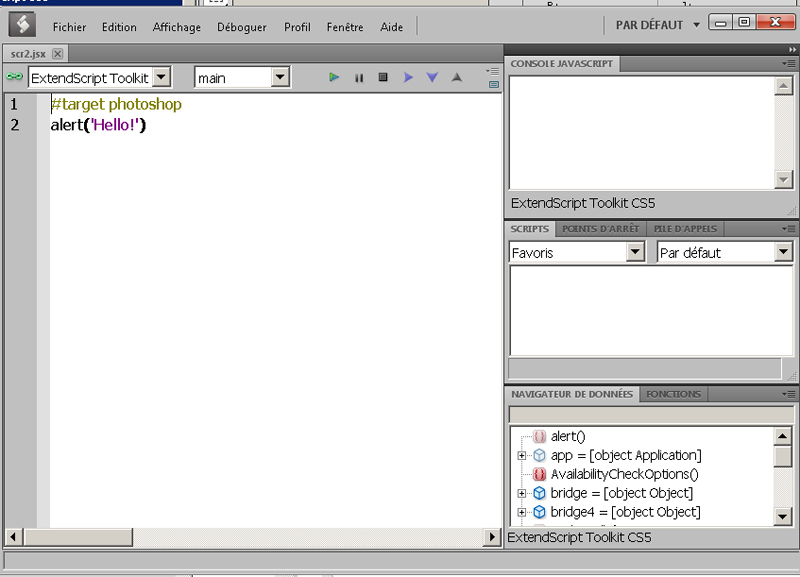The width and height of the screenshot is (800, 577).
Task: Stop script execution
Action: point(383,77)
